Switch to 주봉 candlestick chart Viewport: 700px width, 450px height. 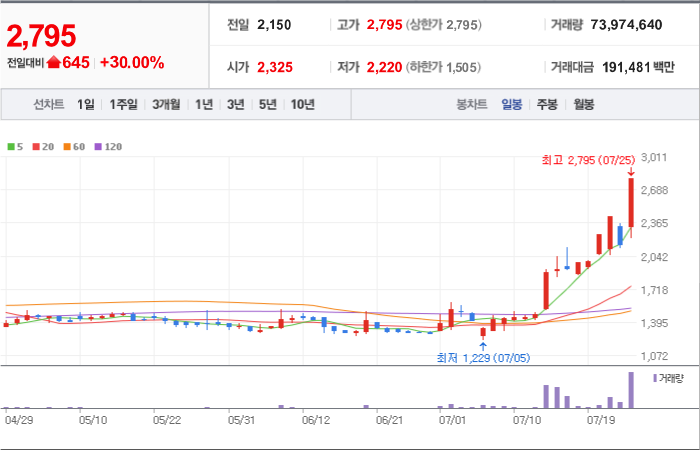pos(547,104)
